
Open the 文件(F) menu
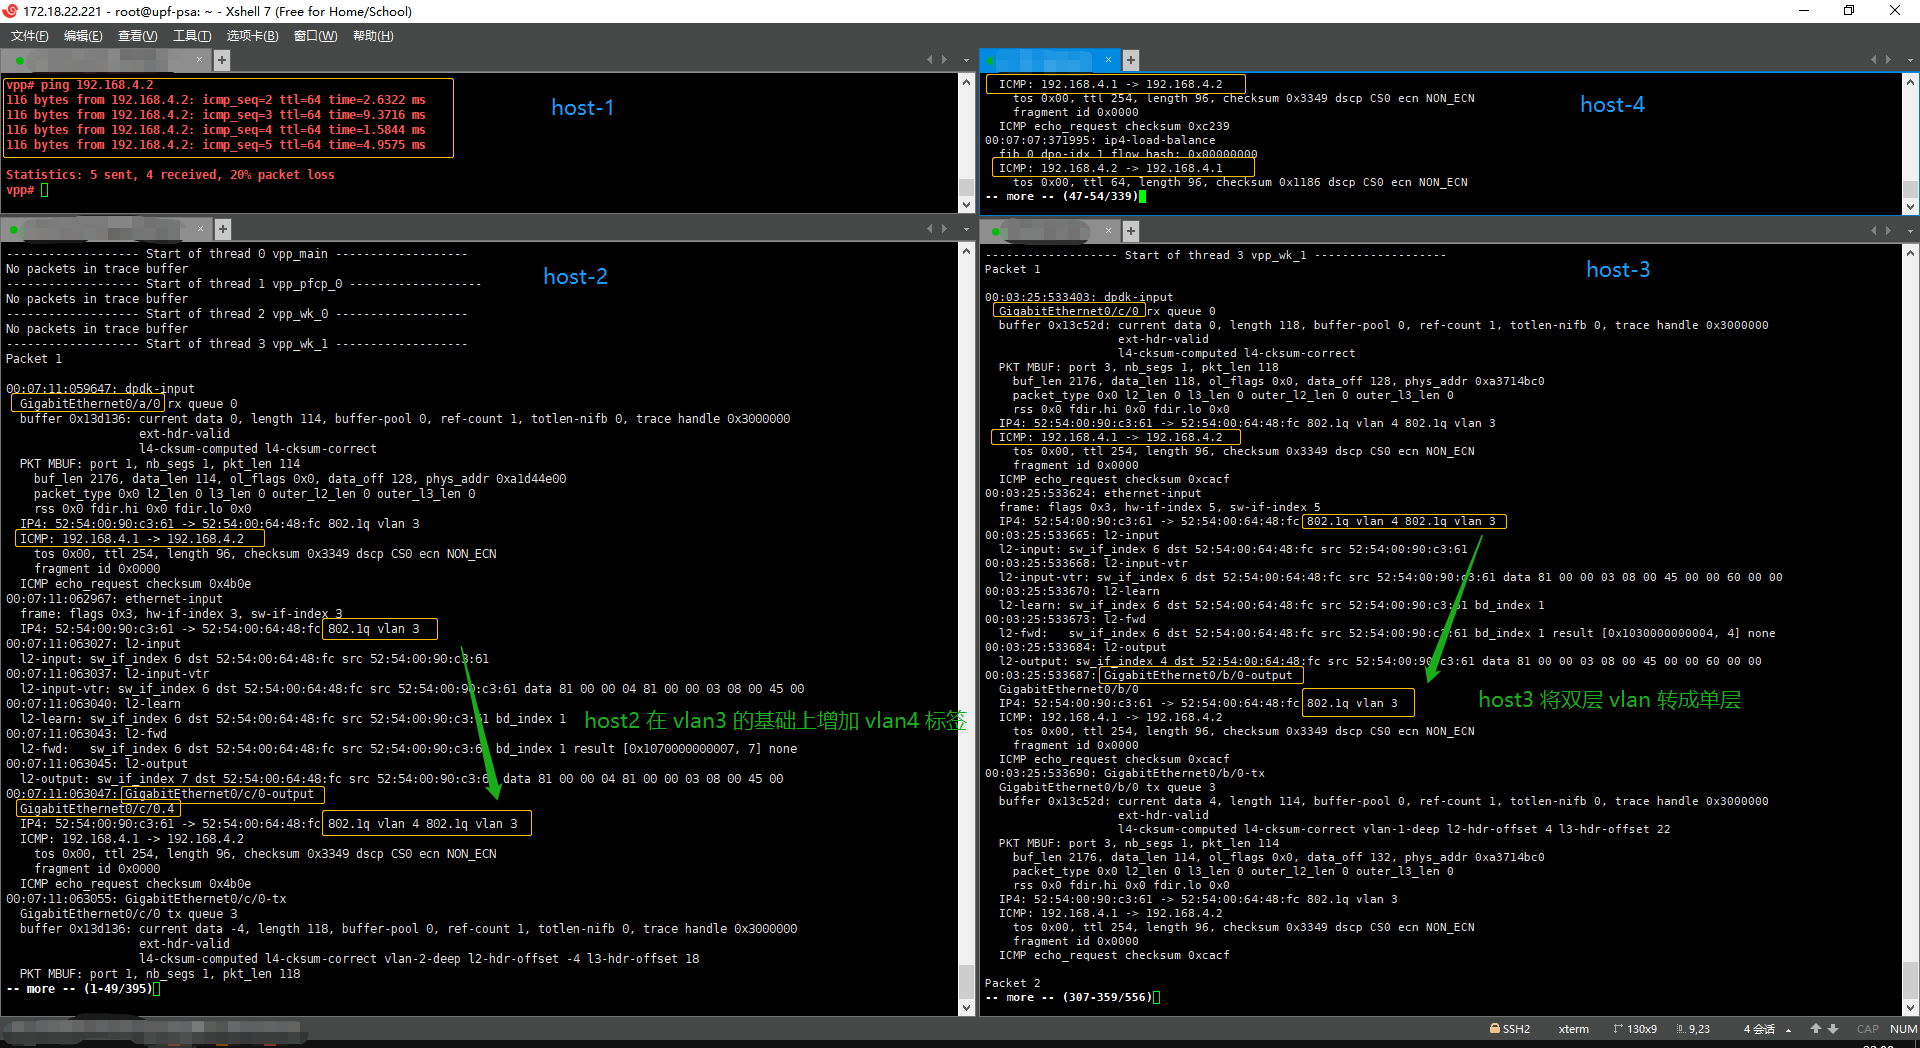29,36
